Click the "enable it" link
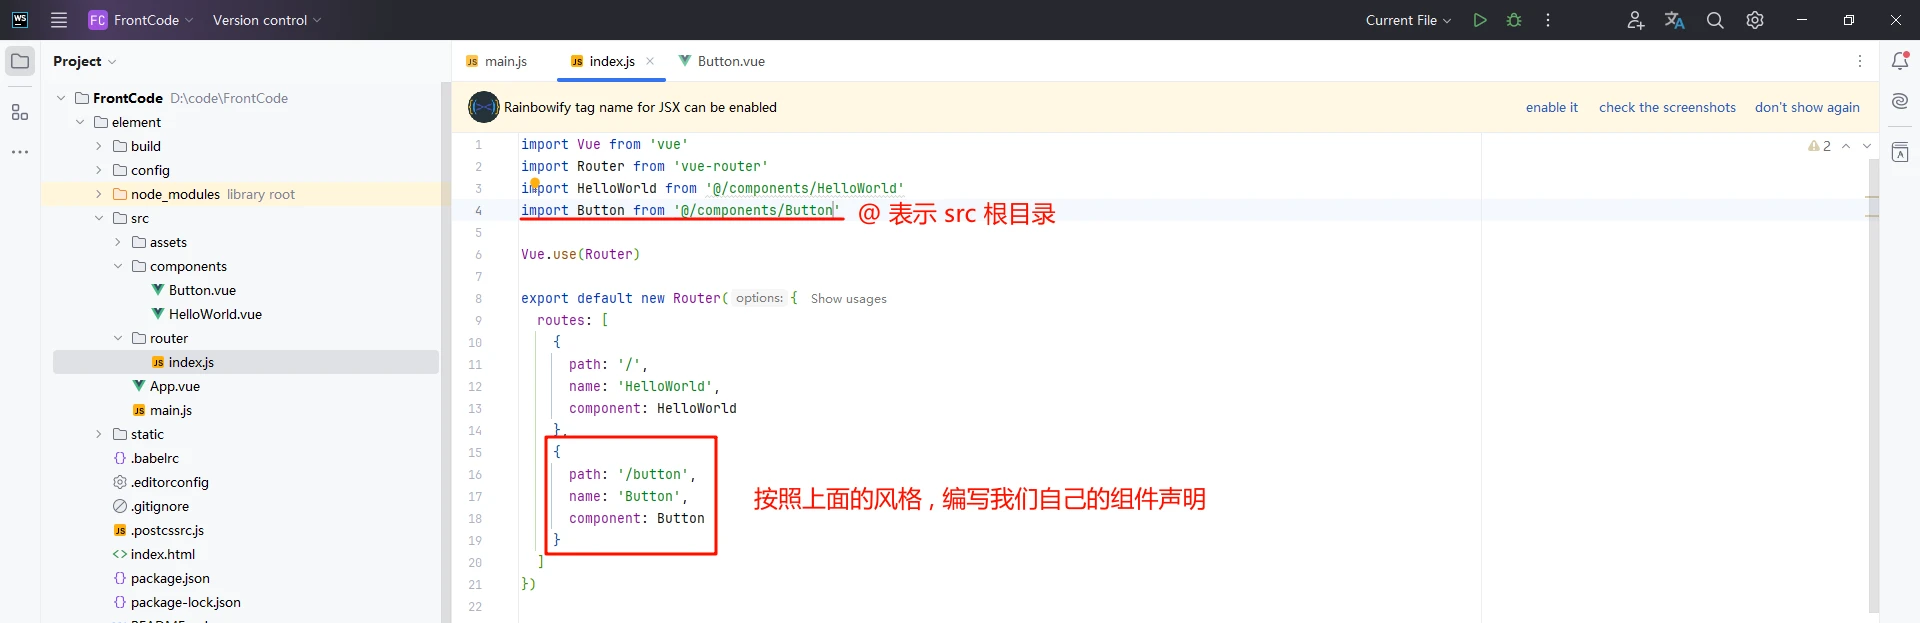 pos(1551,107)
